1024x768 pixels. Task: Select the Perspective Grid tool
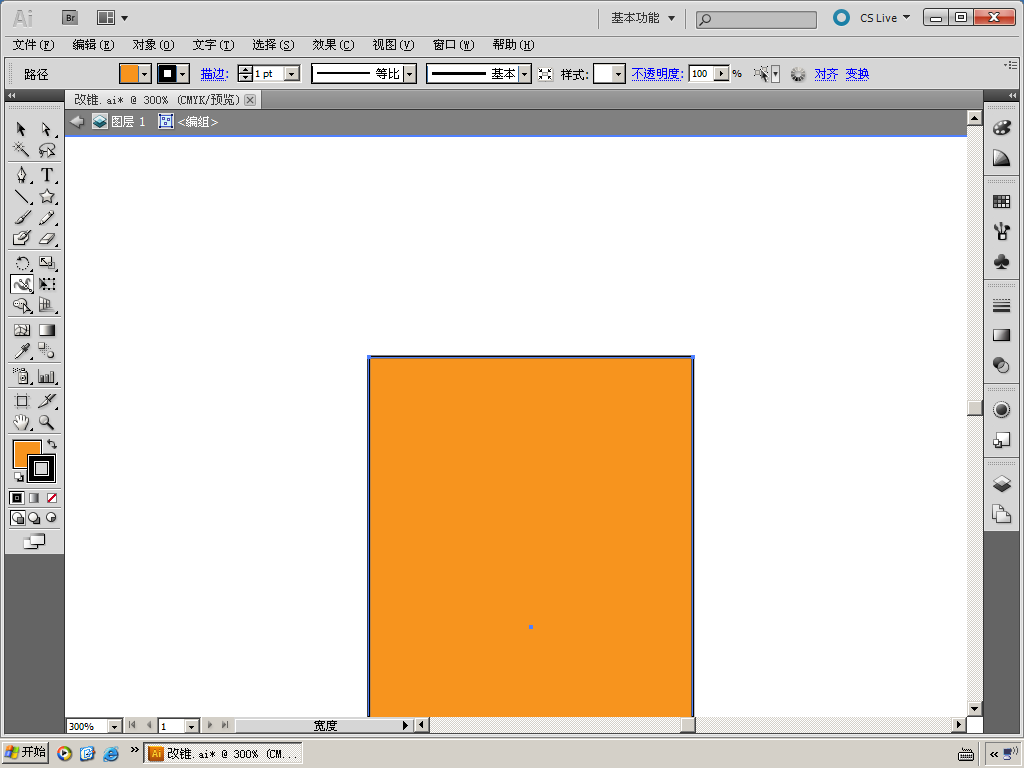46,305
